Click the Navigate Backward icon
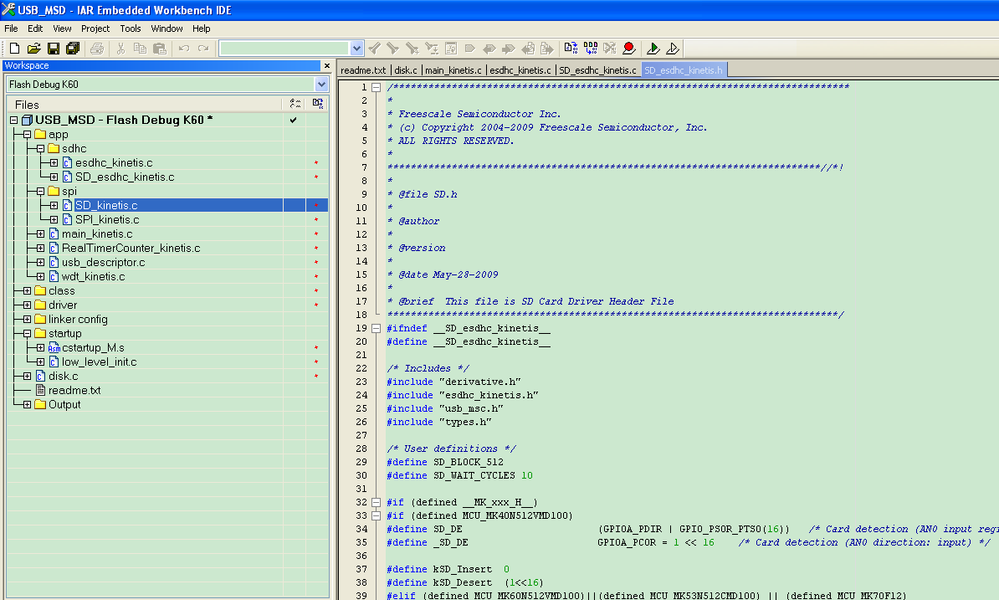999x600 pixels. (x=528, y=48)
